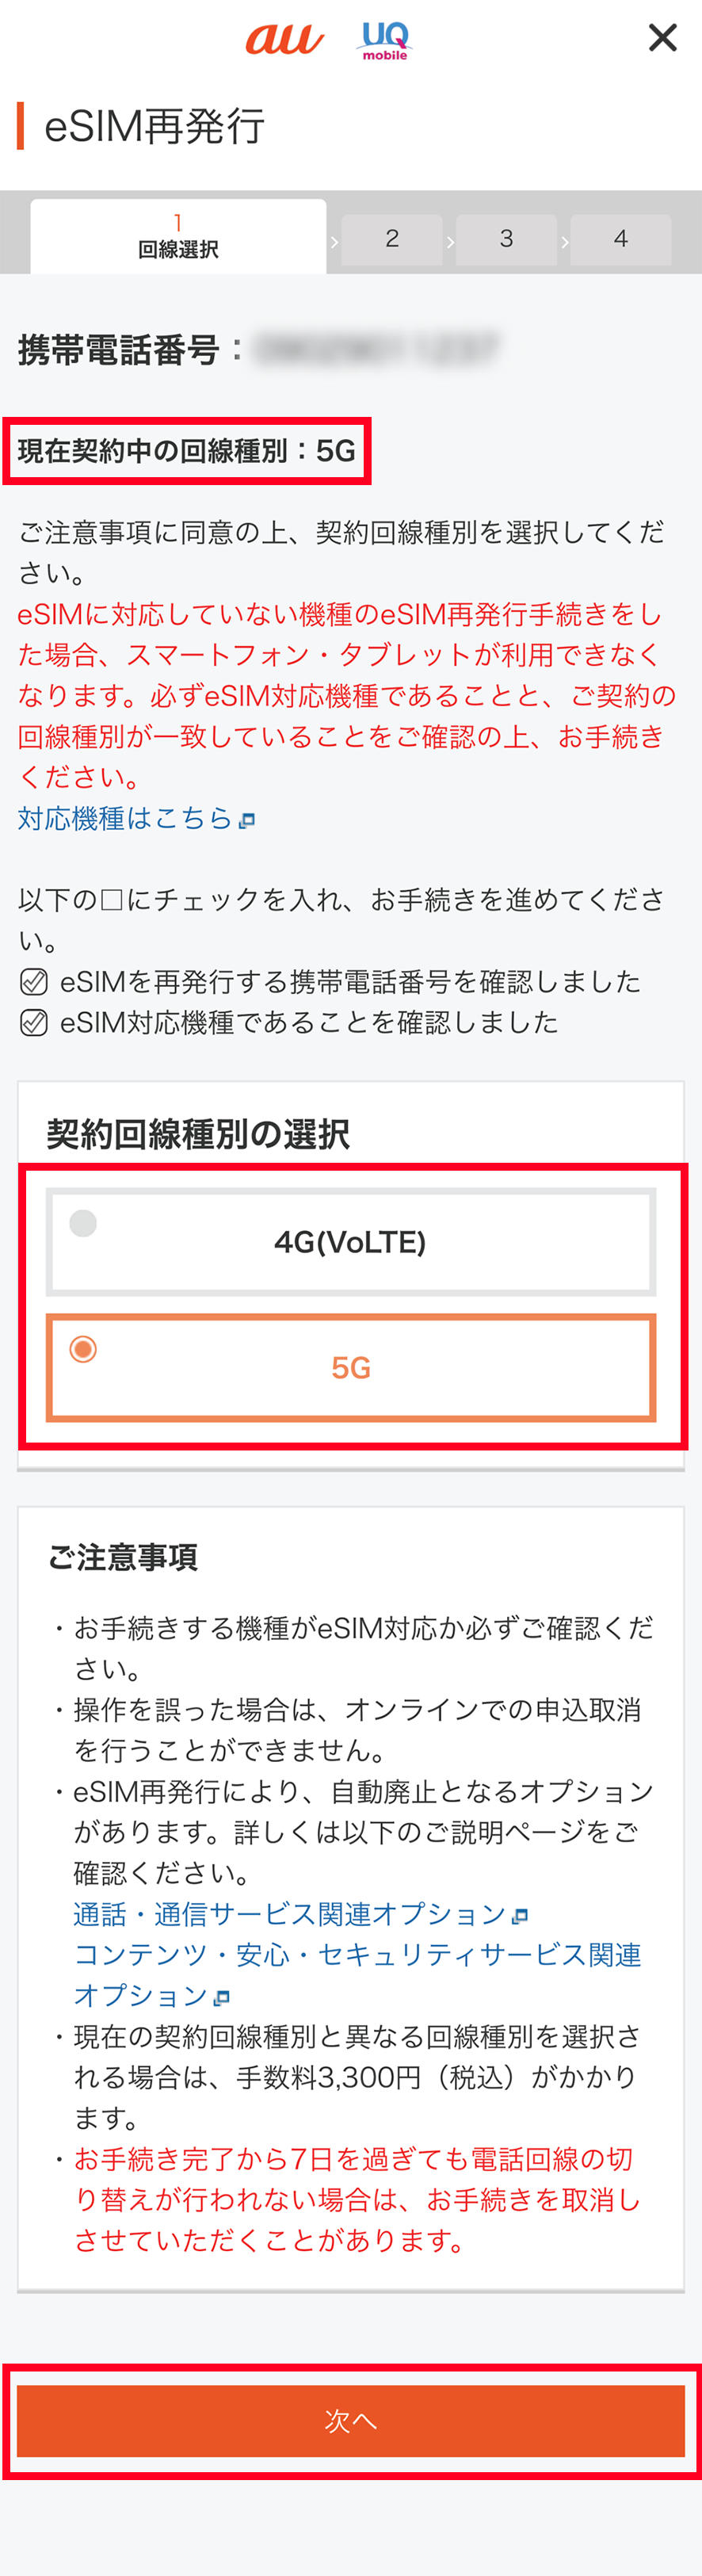Toggle checkbox confirming eSIM対応機種
The image size is (702, 2576).
[34, 1023]
